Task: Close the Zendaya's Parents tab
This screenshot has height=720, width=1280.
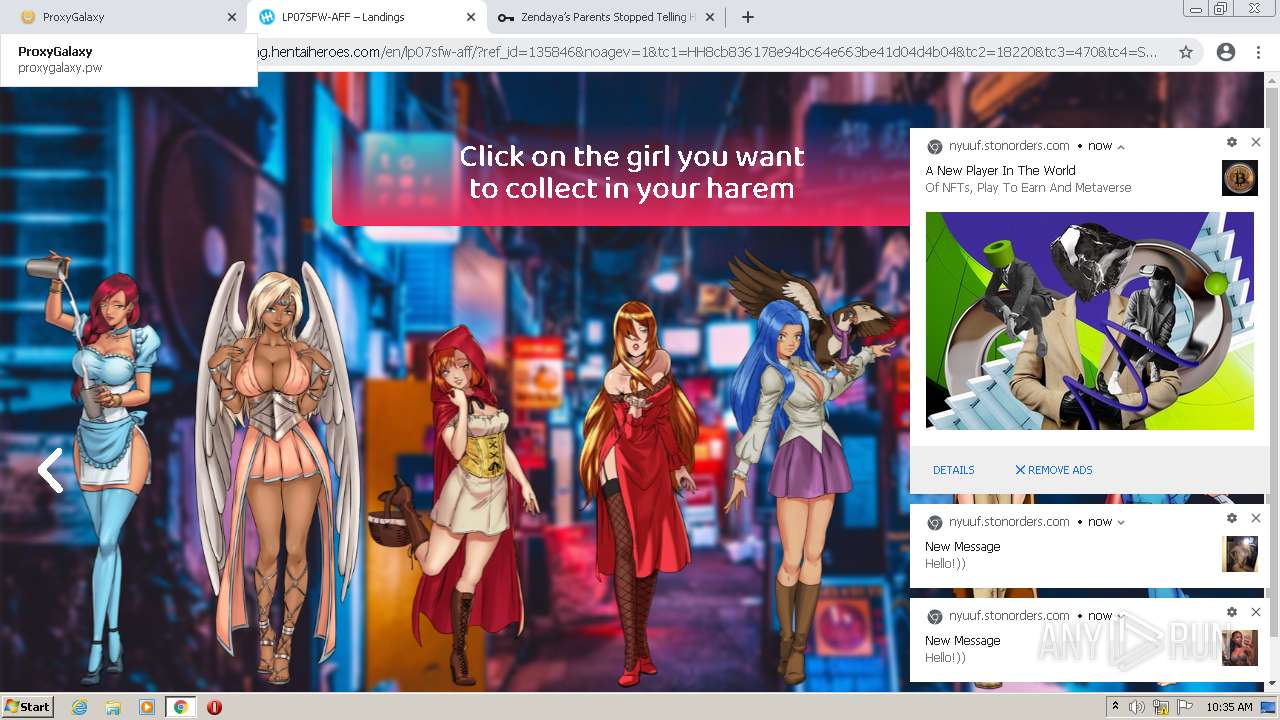Action: [710, 17]
